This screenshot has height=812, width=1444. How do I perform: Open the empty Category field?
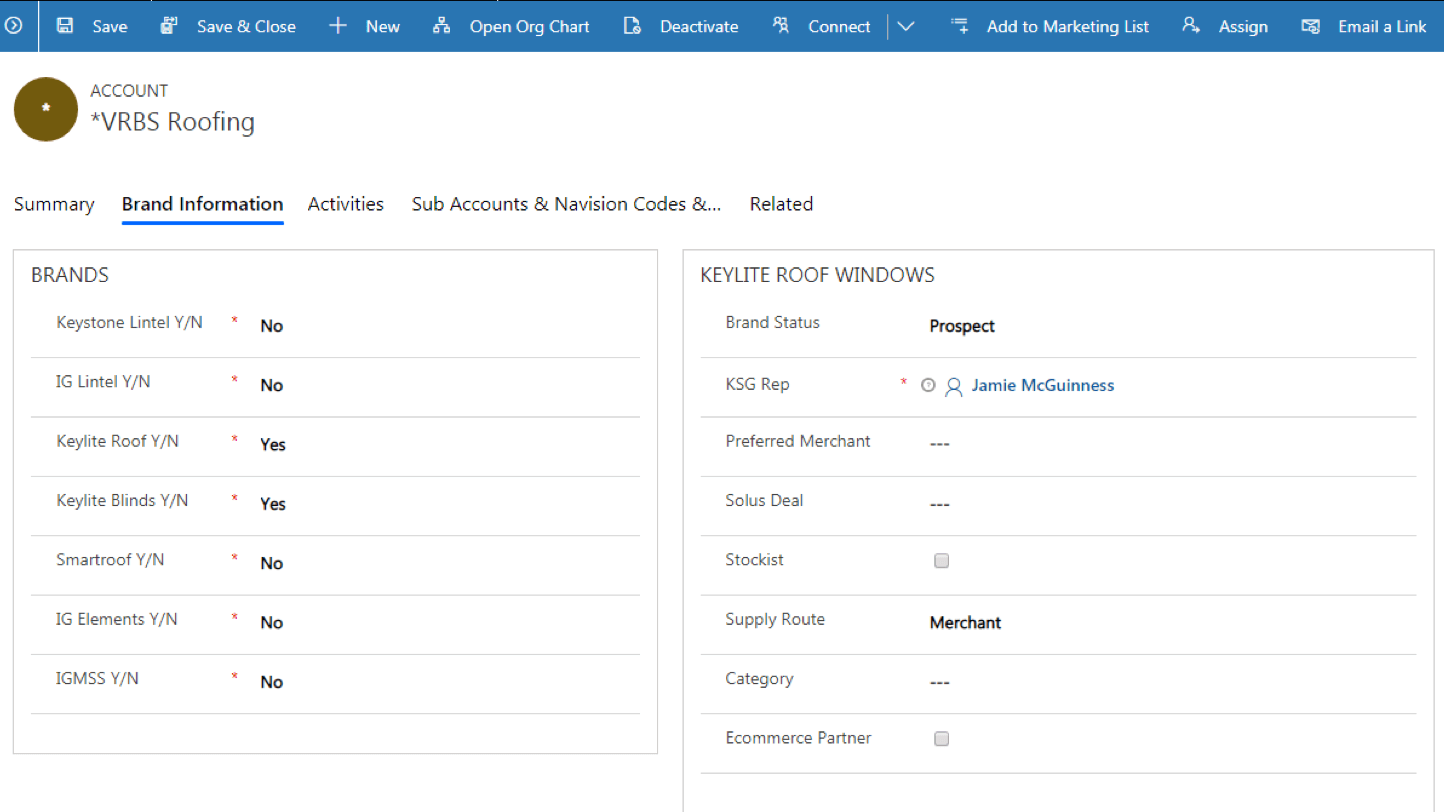click(x=939, y=682)
